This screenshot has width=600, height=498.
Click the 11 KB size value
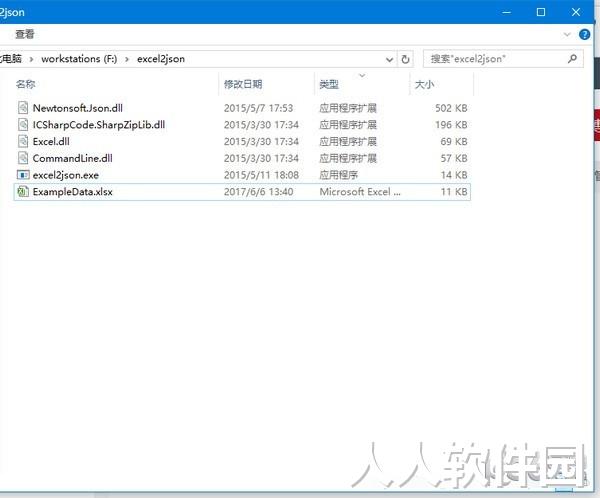coord(454,192)
